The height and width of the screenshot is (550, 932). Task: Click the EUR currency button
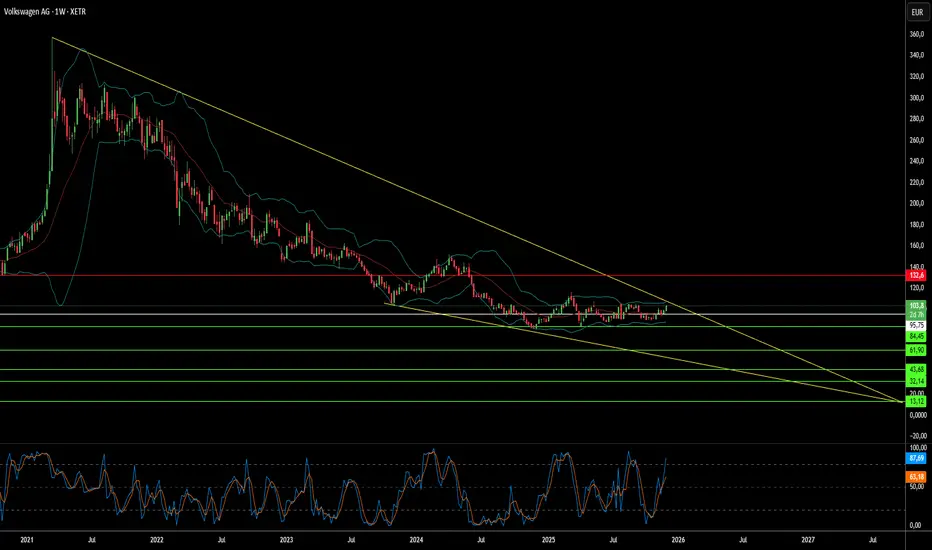pos(914,14)
